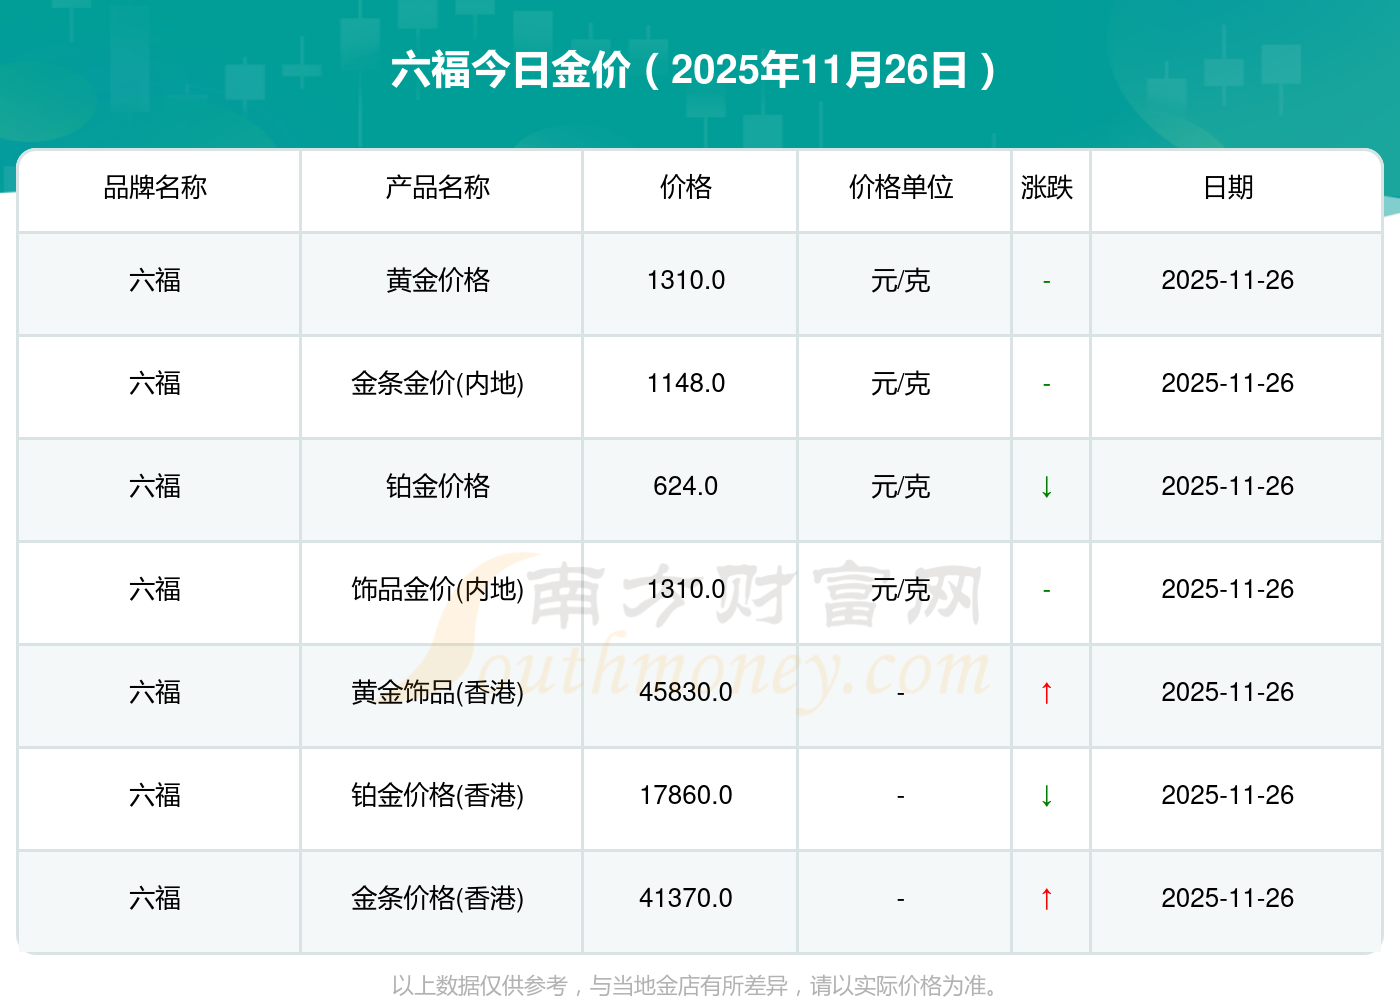Click the 价格 column header
1400x1001 pixels.
pos(686,187)
